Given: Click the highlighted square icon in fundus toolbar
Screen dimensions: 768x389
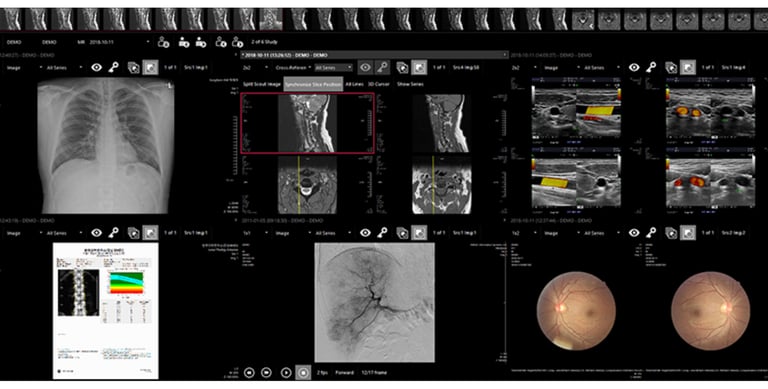Looking at the screenshot, I should click(688, 233).
